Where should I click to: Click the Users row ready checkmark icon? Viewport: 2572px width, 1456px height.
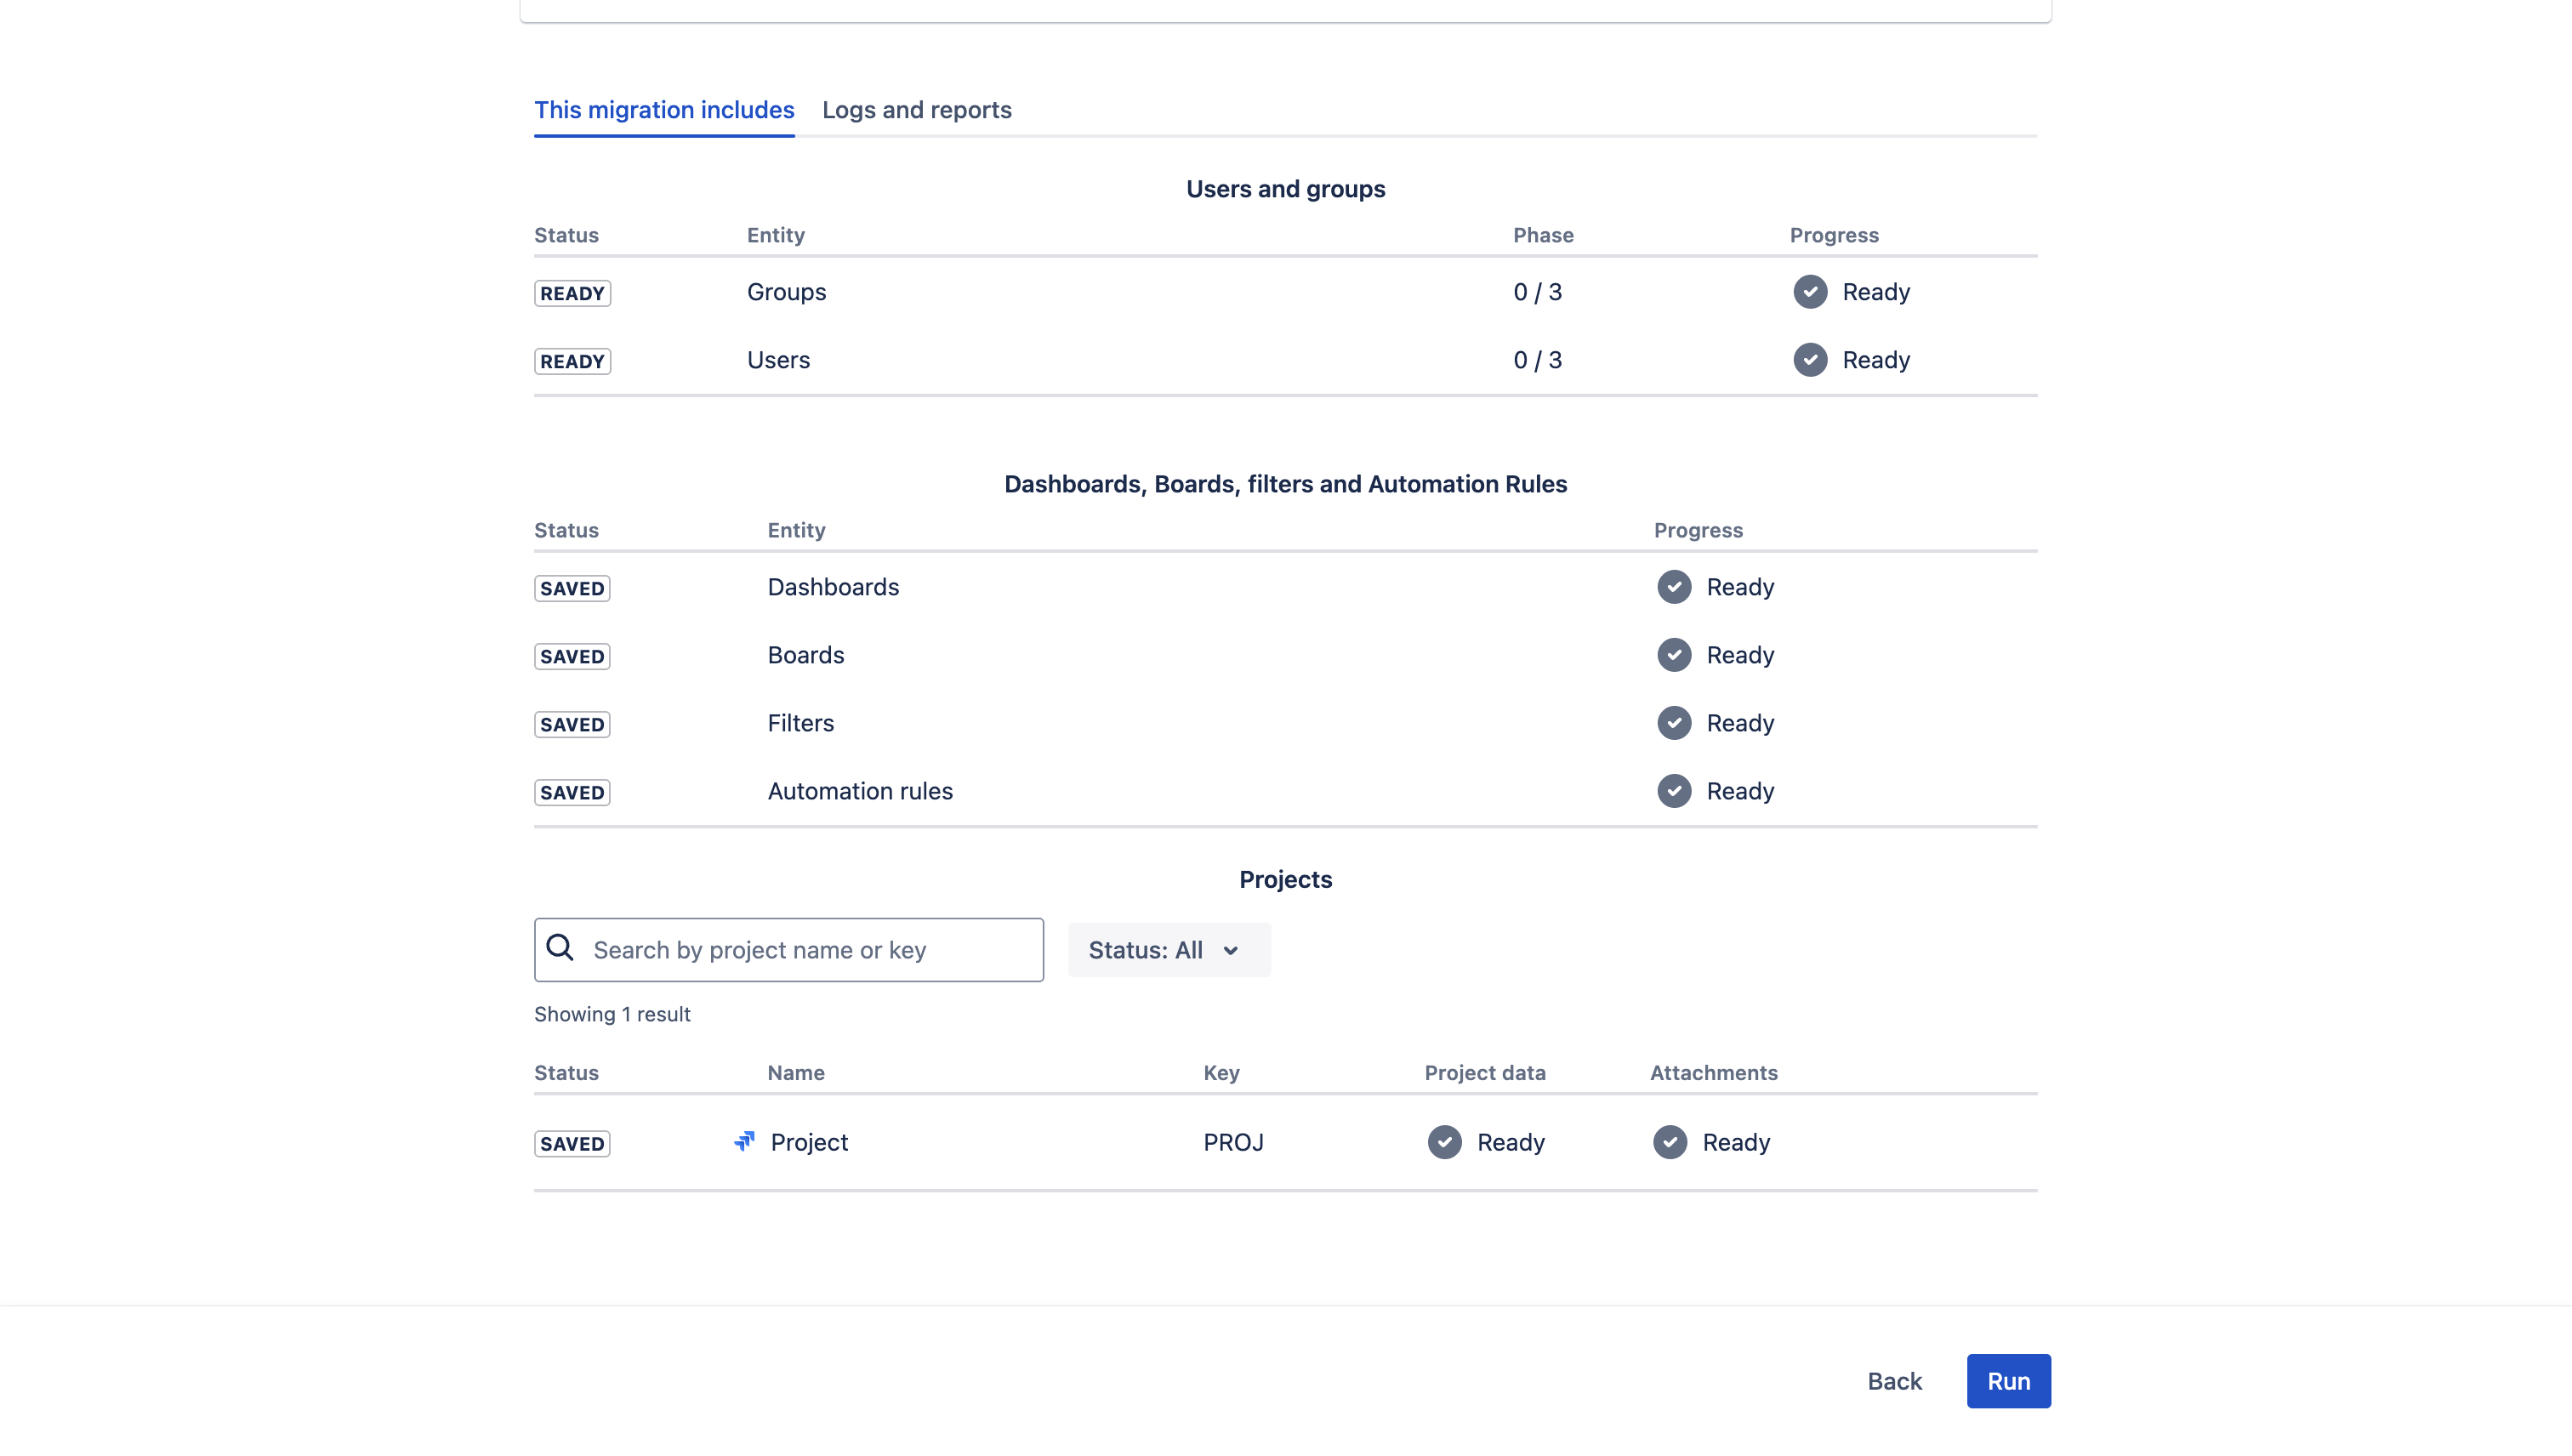point(1810,360)
